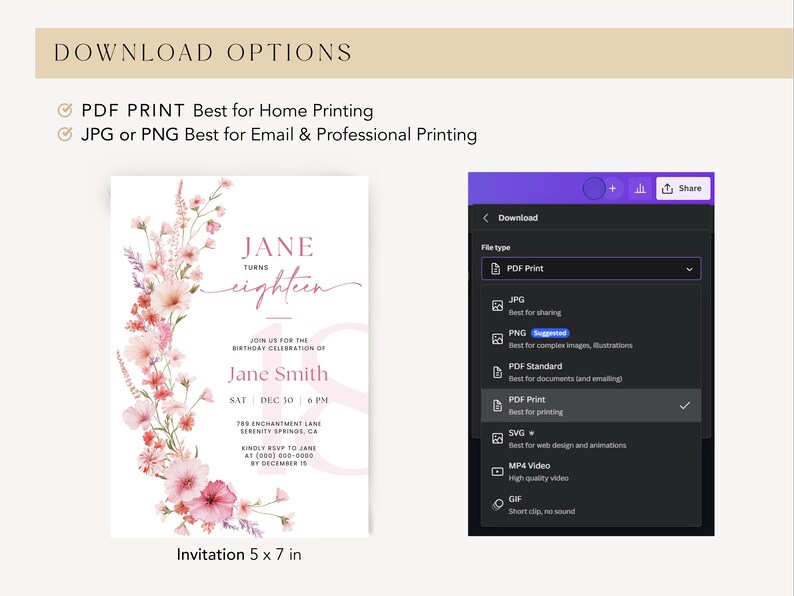Select the SVG file type option
The width and height of the screenshot is (794, 596).
coord(591,439)
